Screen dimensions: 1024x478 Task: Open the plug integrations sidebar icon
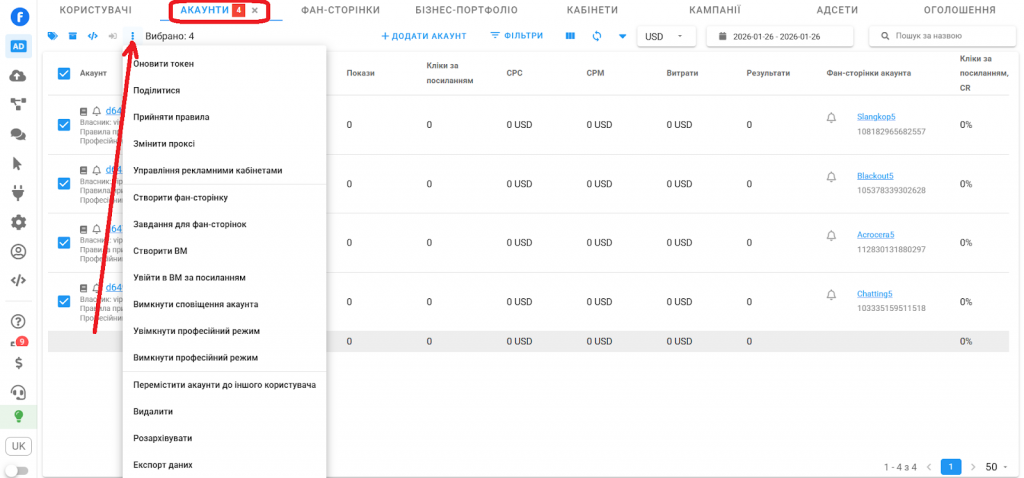[x=18, y=193]
